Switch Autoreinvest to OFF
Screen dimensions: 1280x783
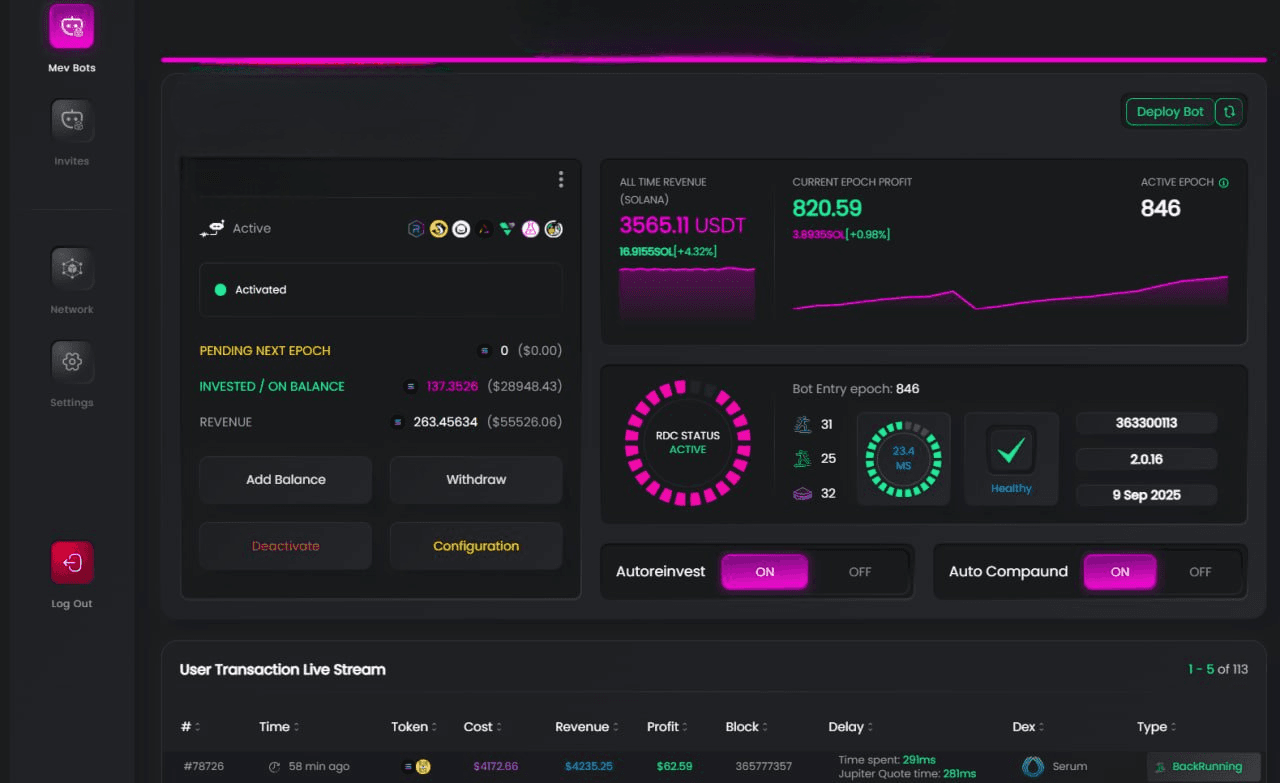coord(859,572)
